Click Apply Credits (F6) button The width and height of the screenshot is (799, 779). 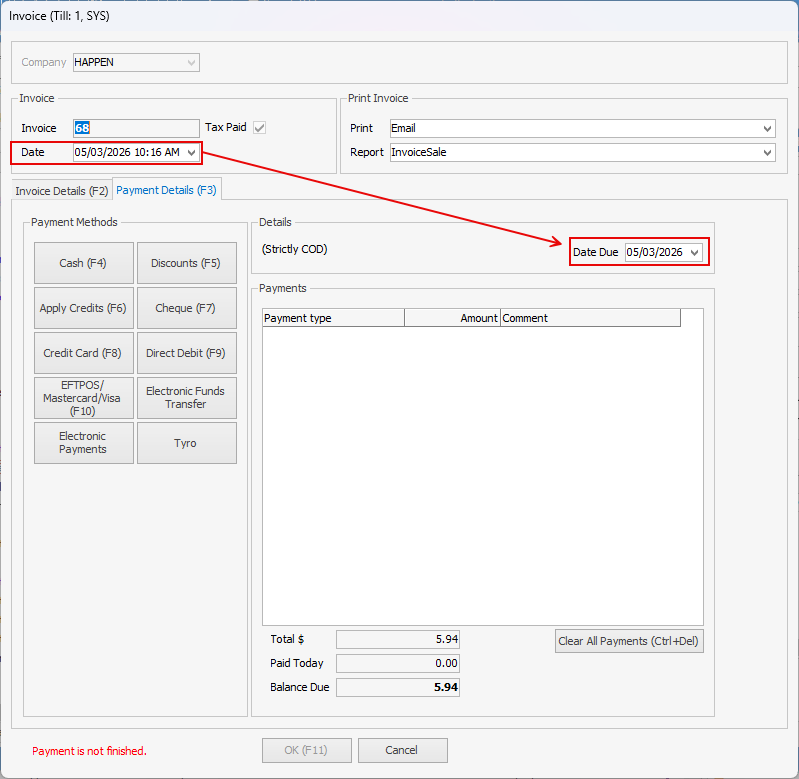point(84,308)
